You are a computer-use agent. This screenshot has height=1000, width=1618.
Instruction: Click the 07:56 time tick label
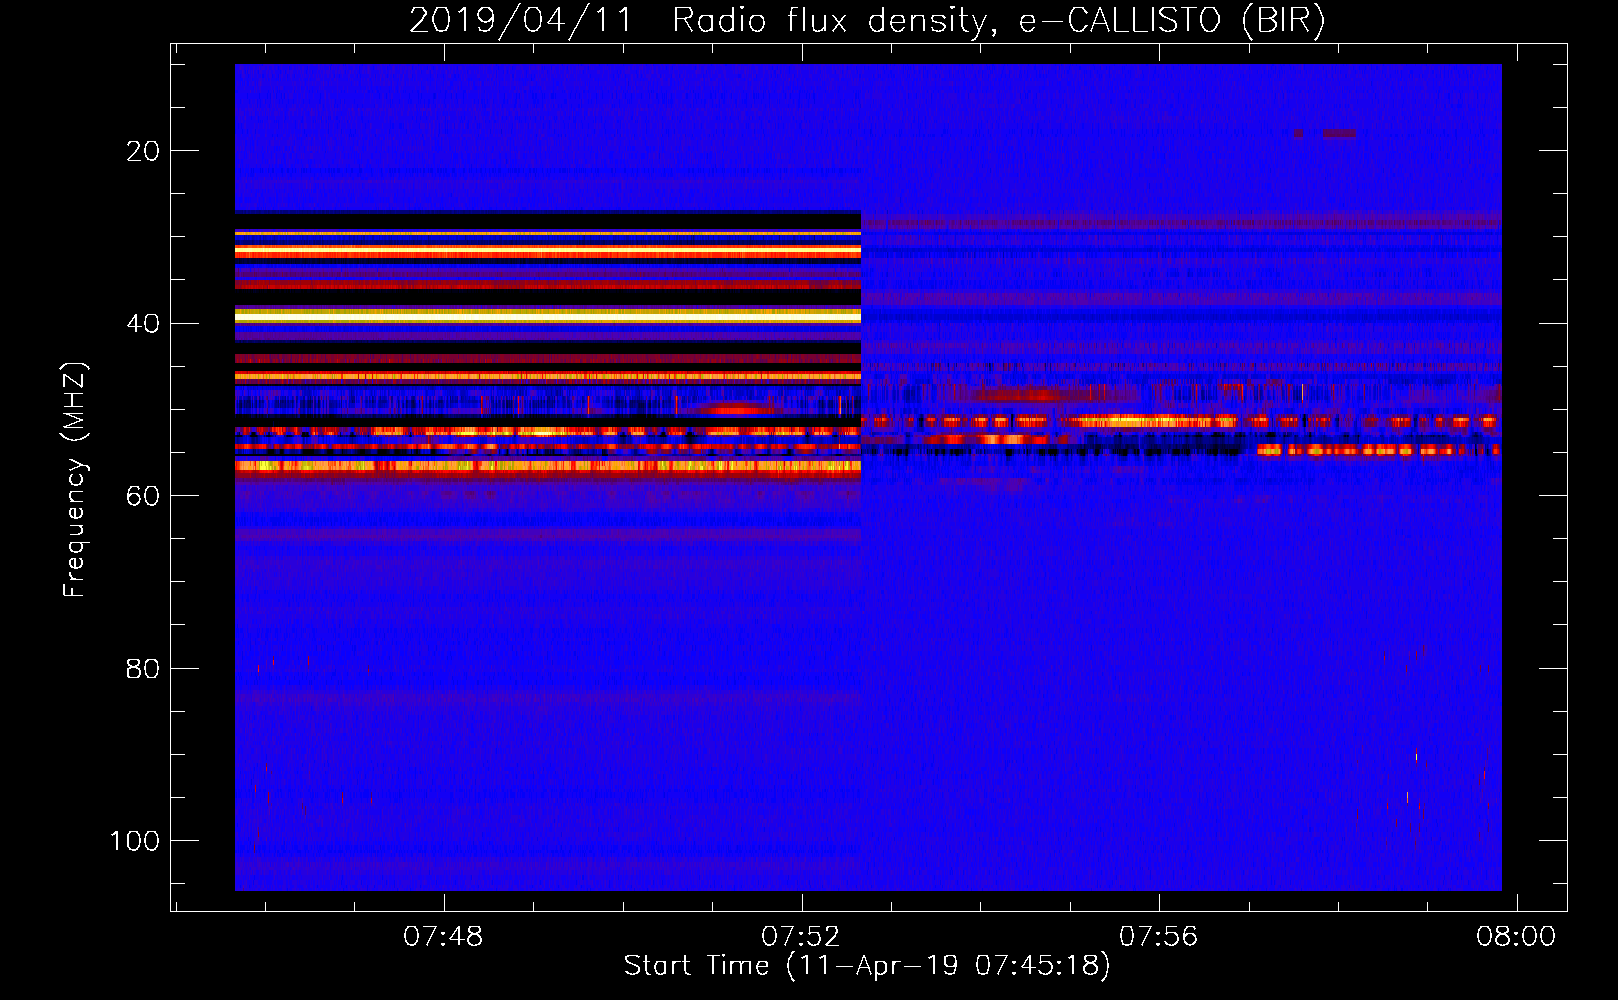pyautogui.click(x=1158, y=937)
